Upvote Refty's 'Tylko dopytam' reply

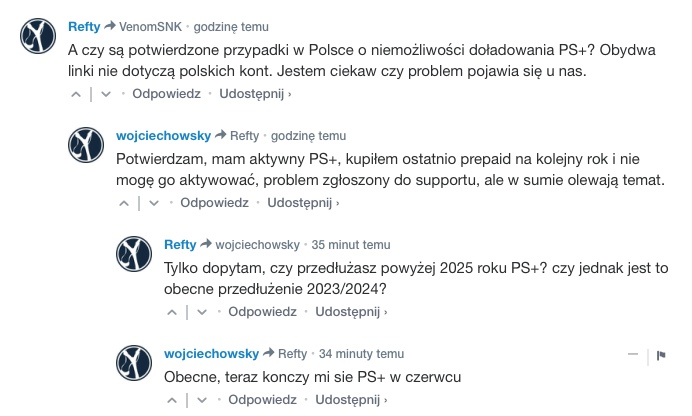pos(172,312)
